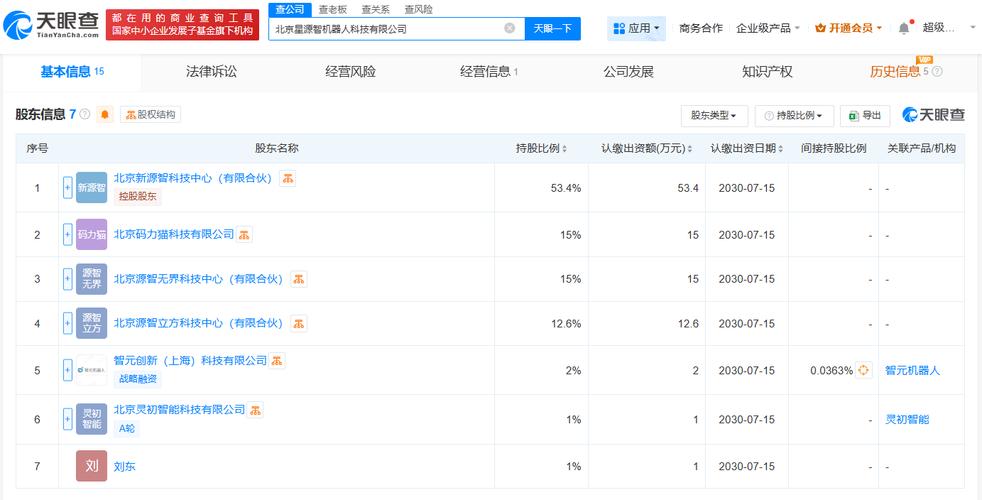
Task: Open the 刘东 shareholder link
Action: (124, 466)
